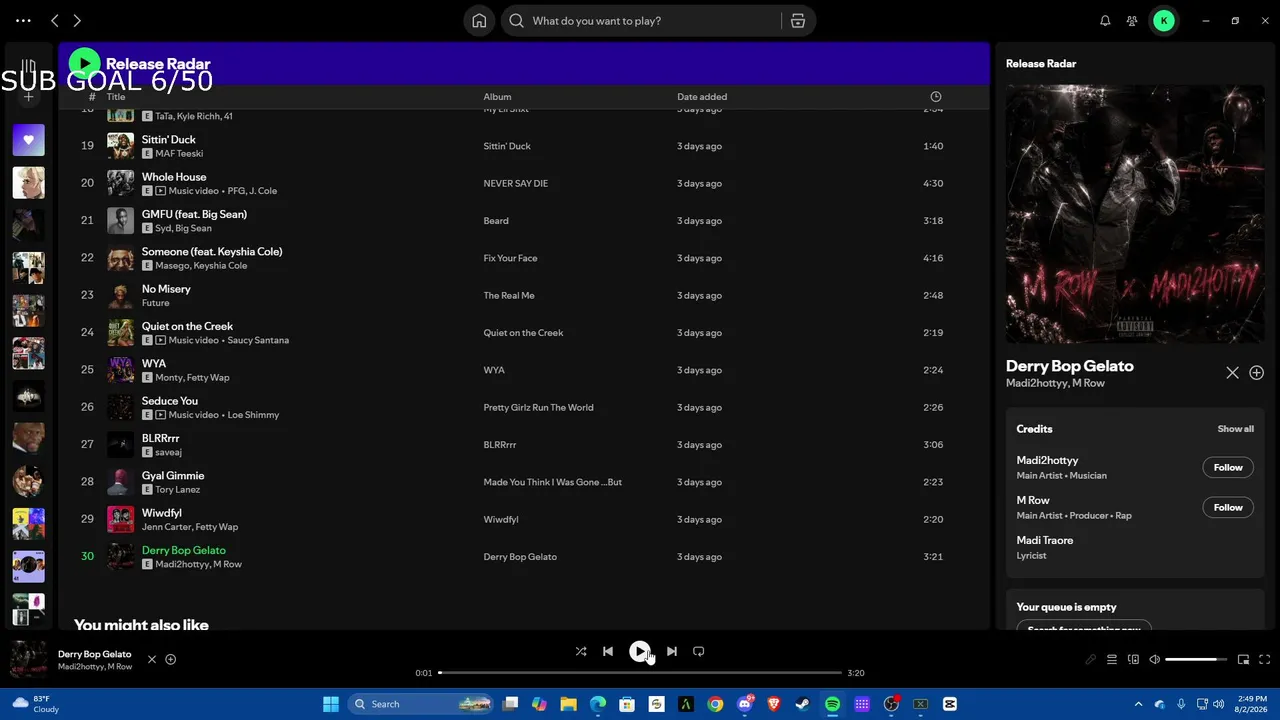Sort by the Title column header

click(116, 97)
